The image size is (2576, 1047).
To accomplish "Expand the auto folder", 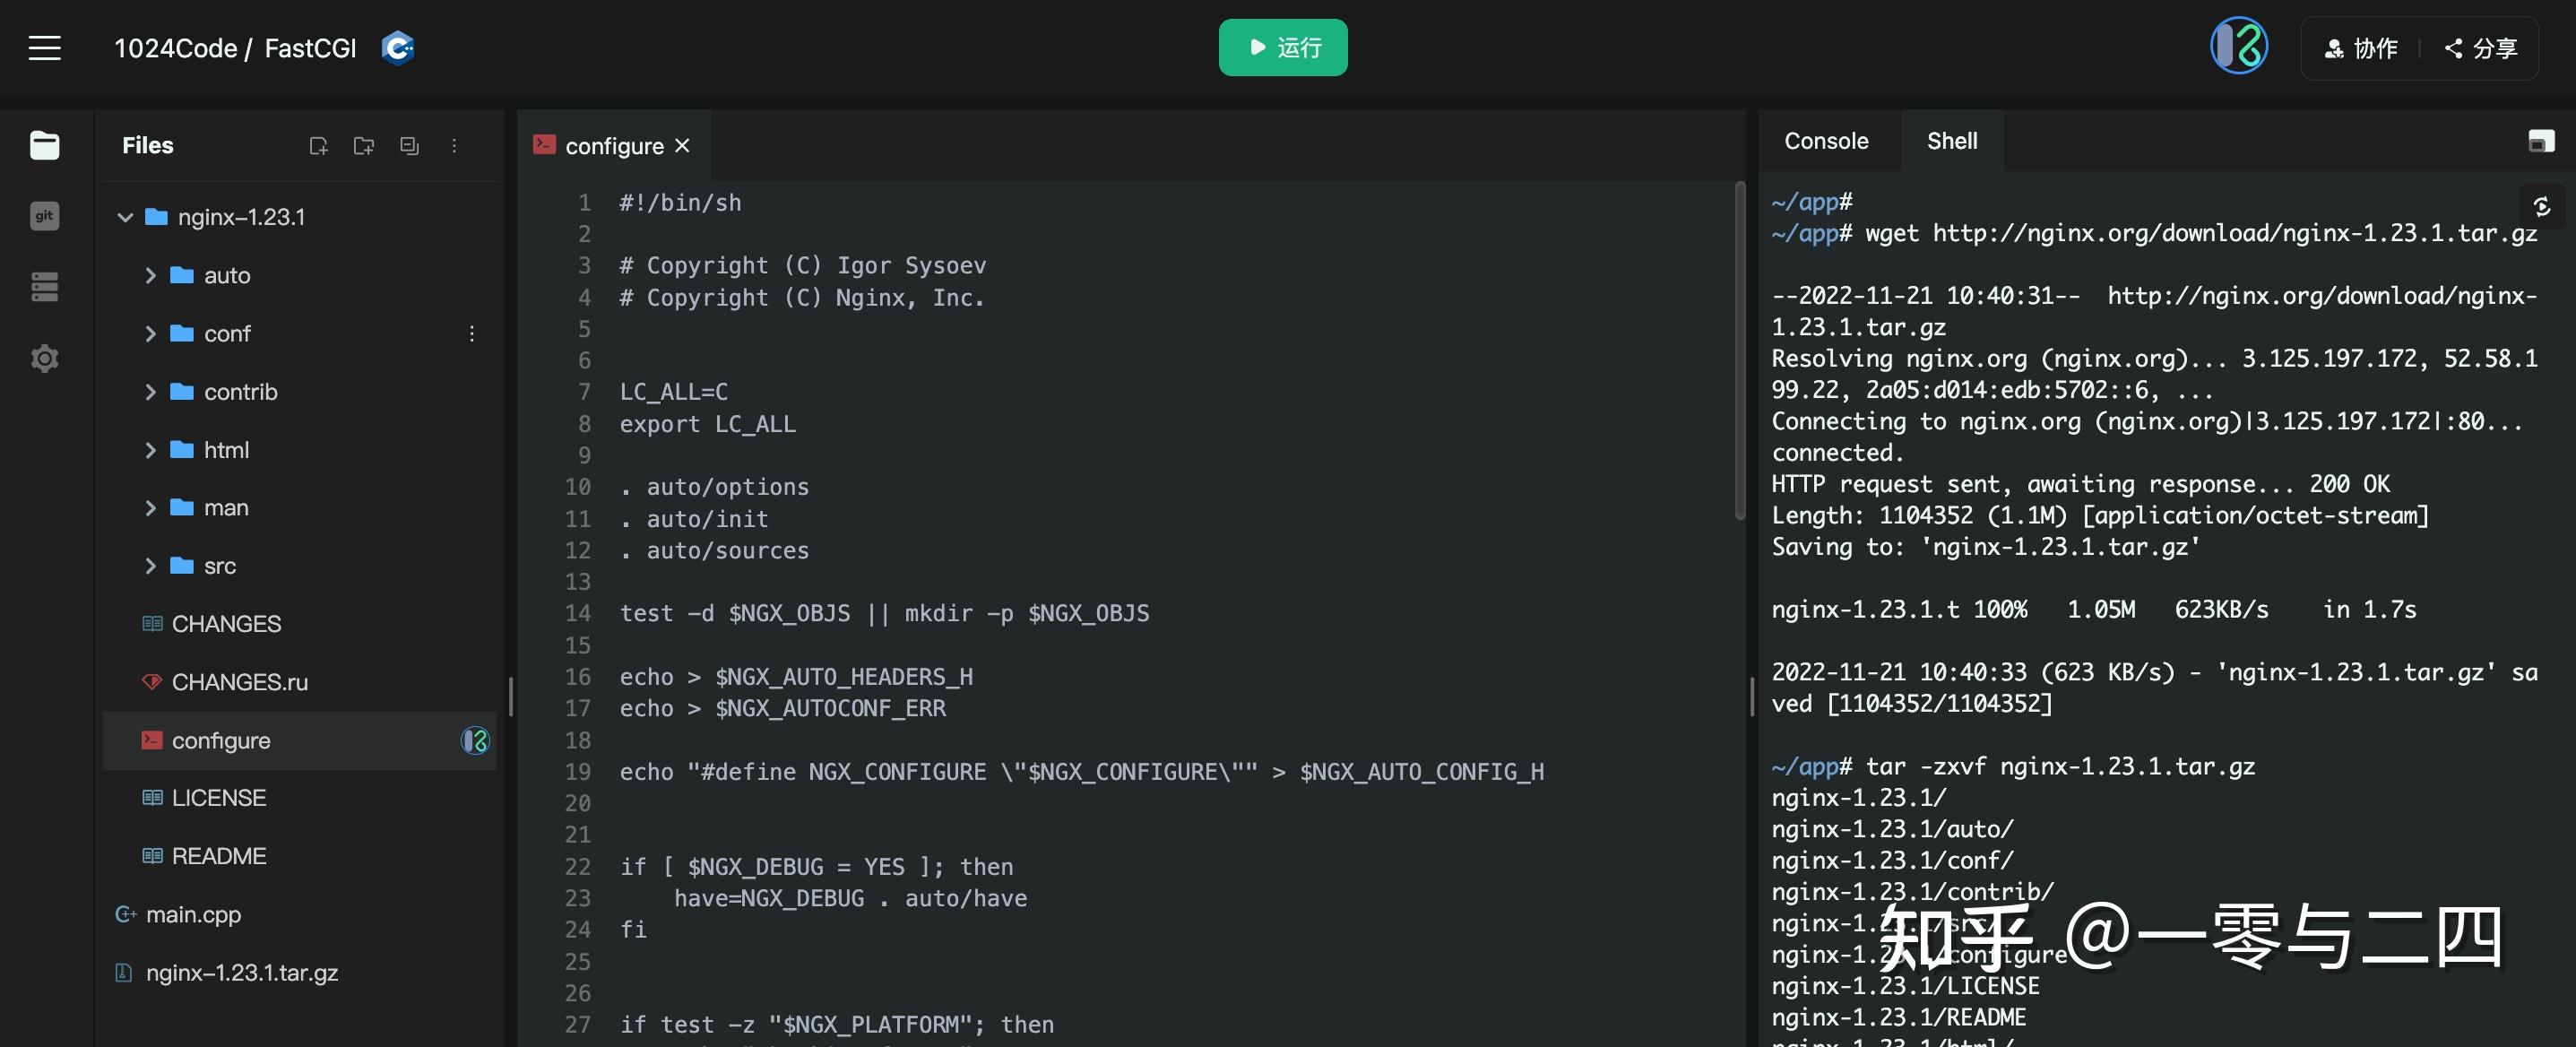I will (150, 275).
